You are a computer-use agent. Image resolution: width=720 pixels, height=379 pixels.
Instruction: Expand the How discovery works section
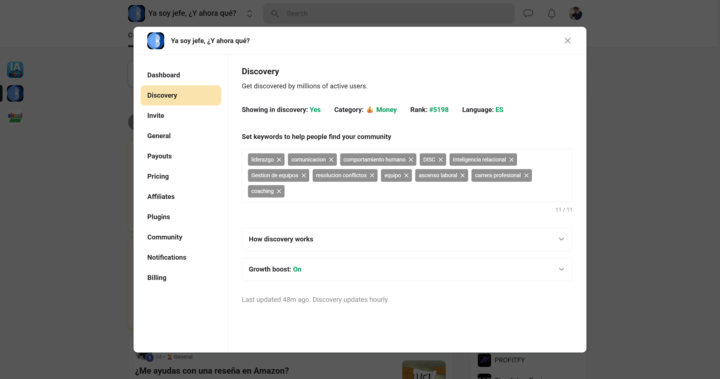tap(407, 239)
